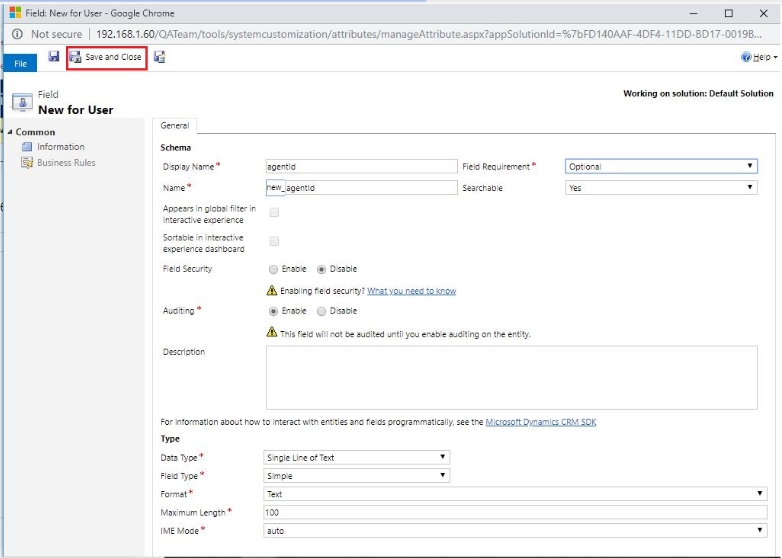Open the IME Mode dropdown
Image resolution: width=782 pixels, height=558 pixels.
pos(514,531)
